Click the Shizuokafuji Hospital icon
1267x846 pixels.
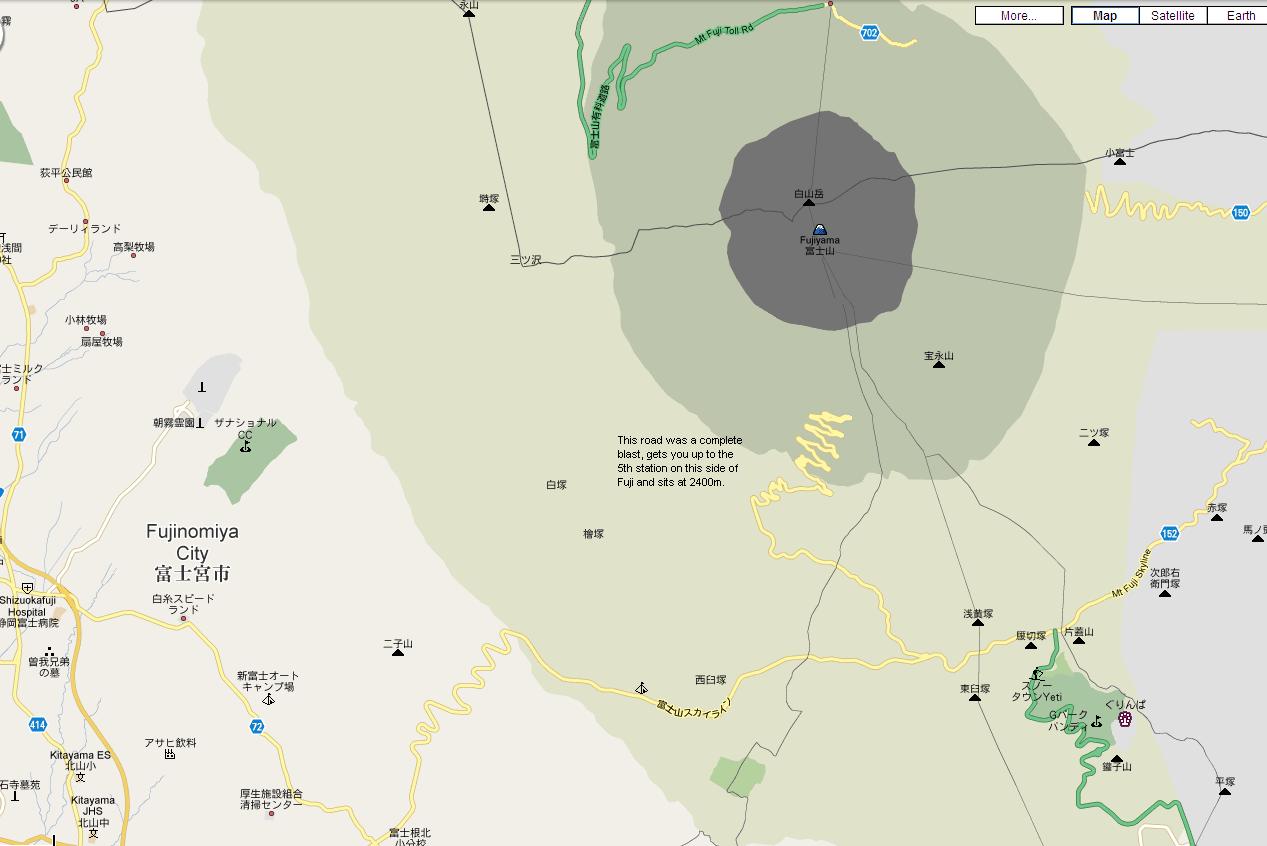tap(27, 588)
